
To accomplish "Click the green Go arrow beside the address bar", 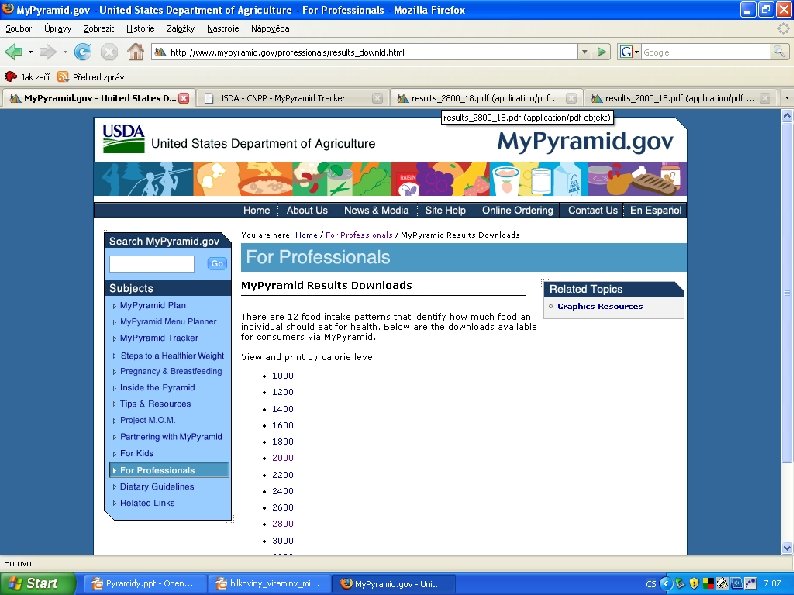I will point(601,52).
